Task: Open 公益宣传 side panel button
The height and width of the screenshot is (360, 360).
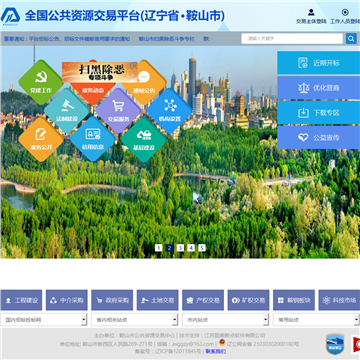Action: pyautogui.click(x=318, y=137)
